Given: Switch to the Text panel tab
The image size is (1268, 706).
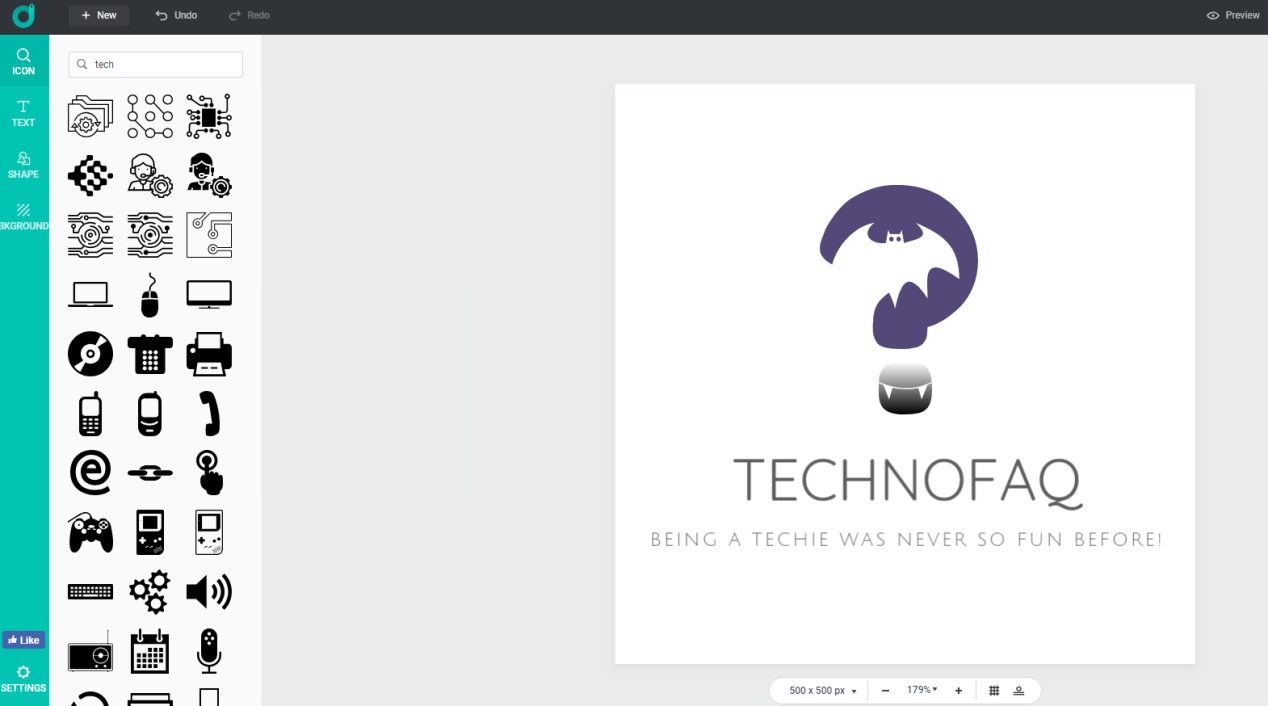Looking at the screenshot, I should point(23,113).
